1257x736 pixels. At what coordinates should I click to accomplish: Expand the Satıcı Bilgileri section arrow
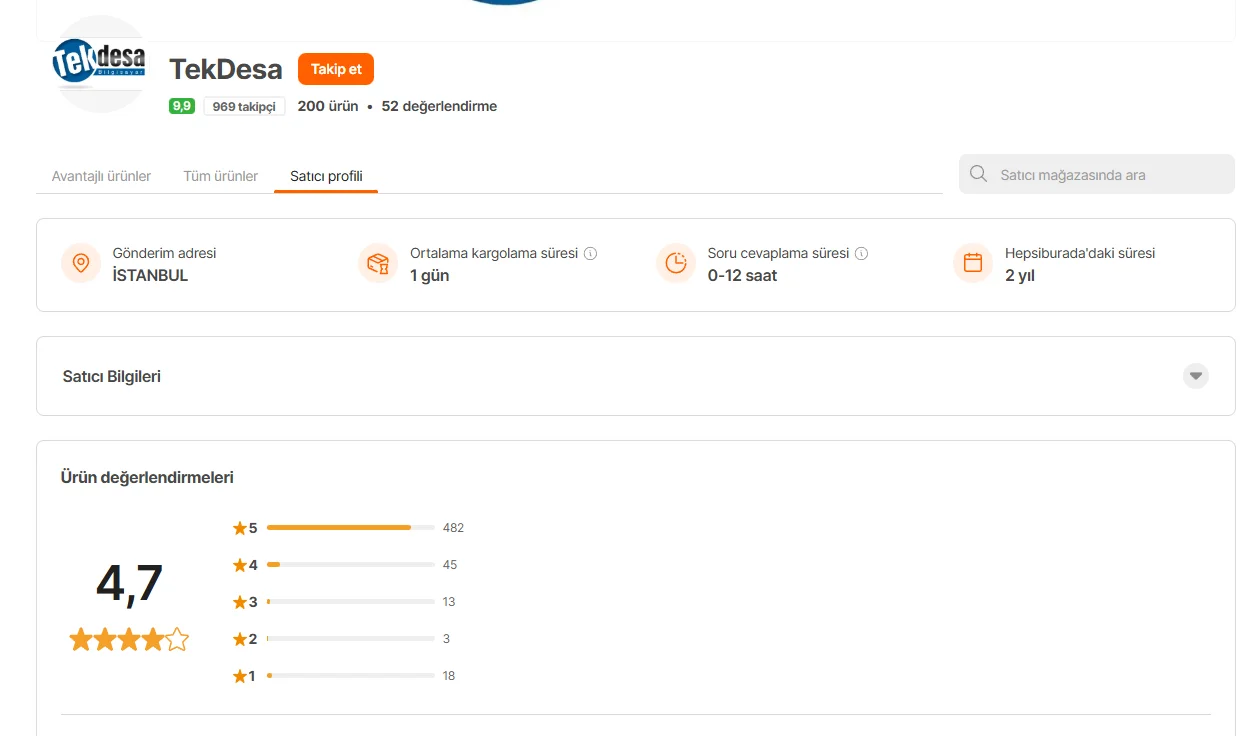(x=1196, y=376)
